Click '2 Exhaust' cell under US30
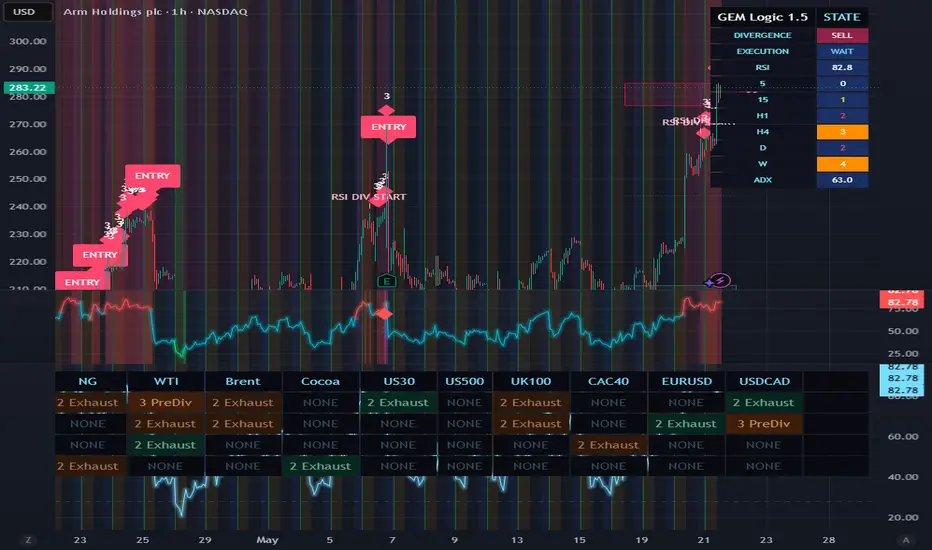The width and height of the screenshot is (932, 550). click(398, 403)
